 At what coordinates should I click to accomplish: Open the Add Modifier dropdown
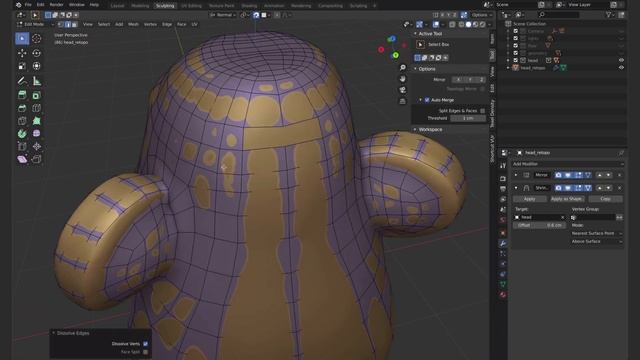click(568, 164)
